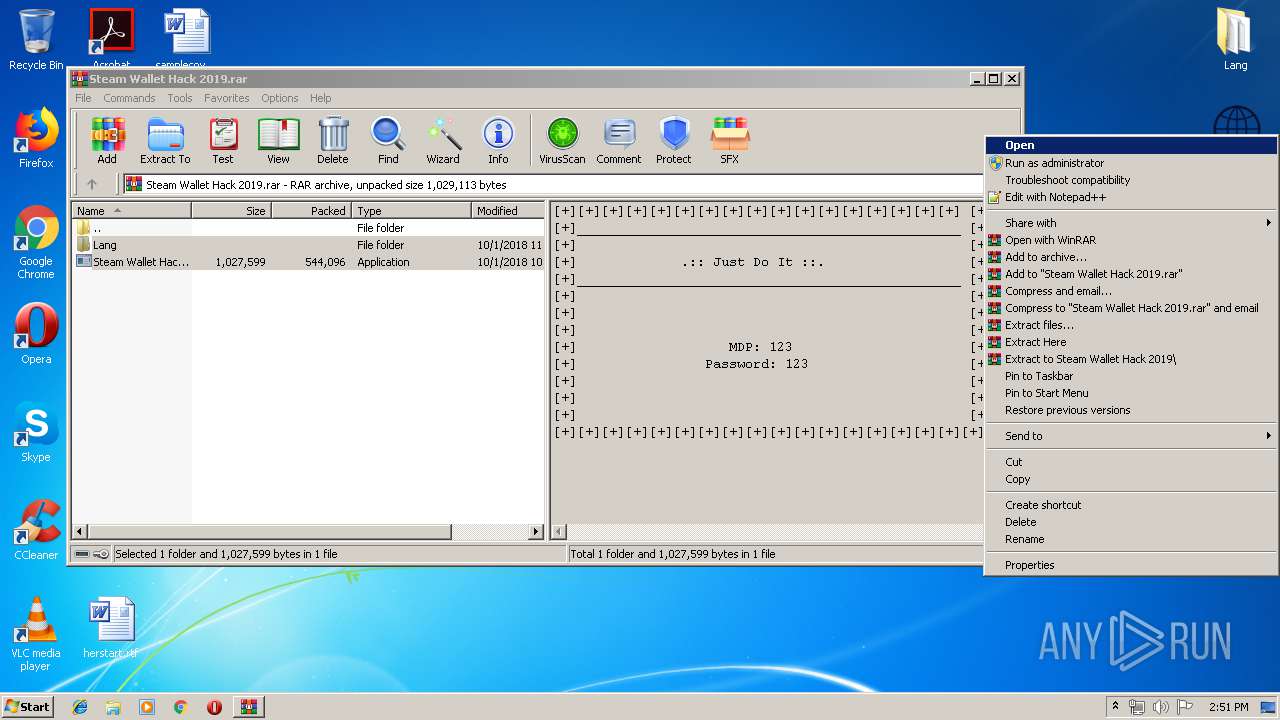Image resolution: width=1280 pixels, height=720 pixels.
Task: Open Recycle Bin on desktop
Action: pos(36,40)
